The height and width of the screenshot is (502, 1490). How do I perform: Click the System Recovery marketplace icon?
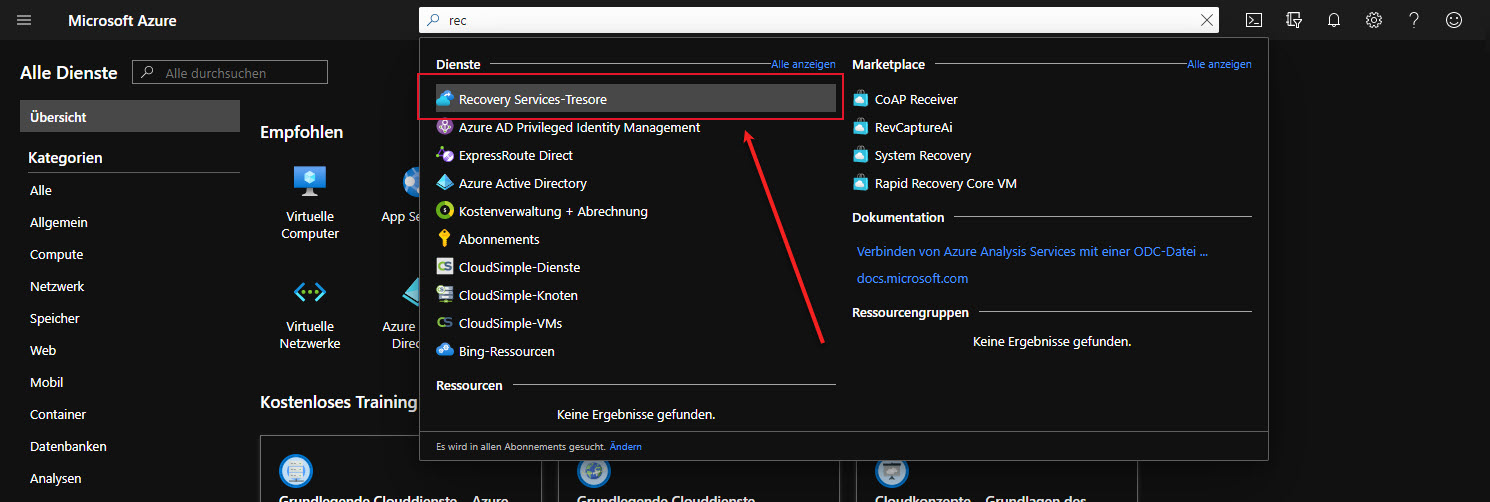860,155
